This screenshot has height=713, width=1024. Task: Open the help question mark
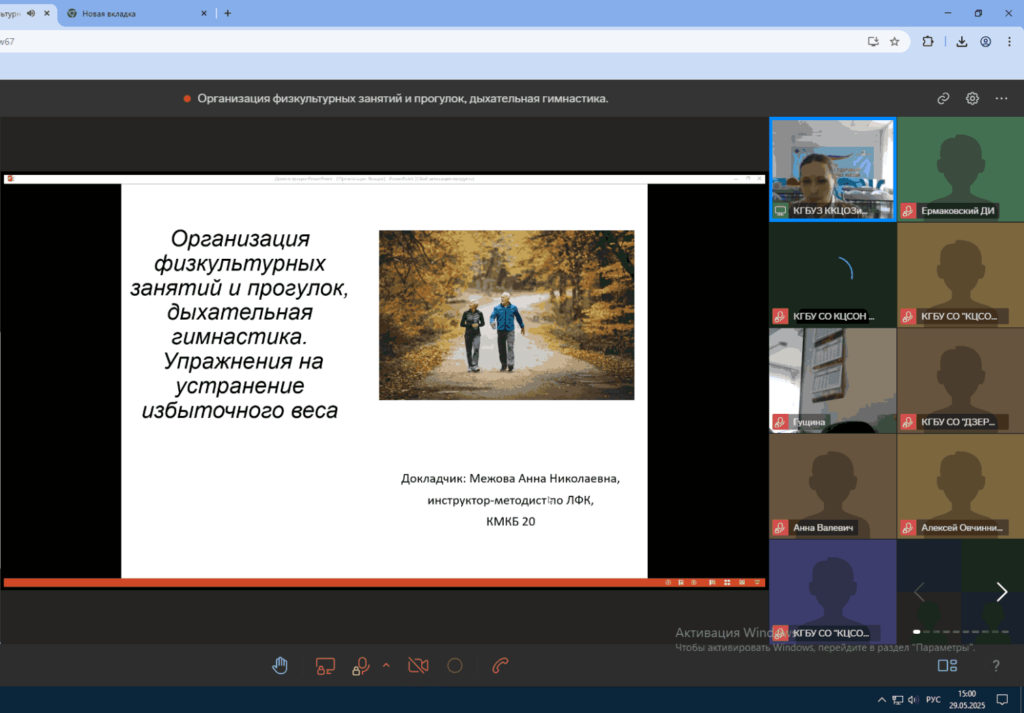(996, 665)
